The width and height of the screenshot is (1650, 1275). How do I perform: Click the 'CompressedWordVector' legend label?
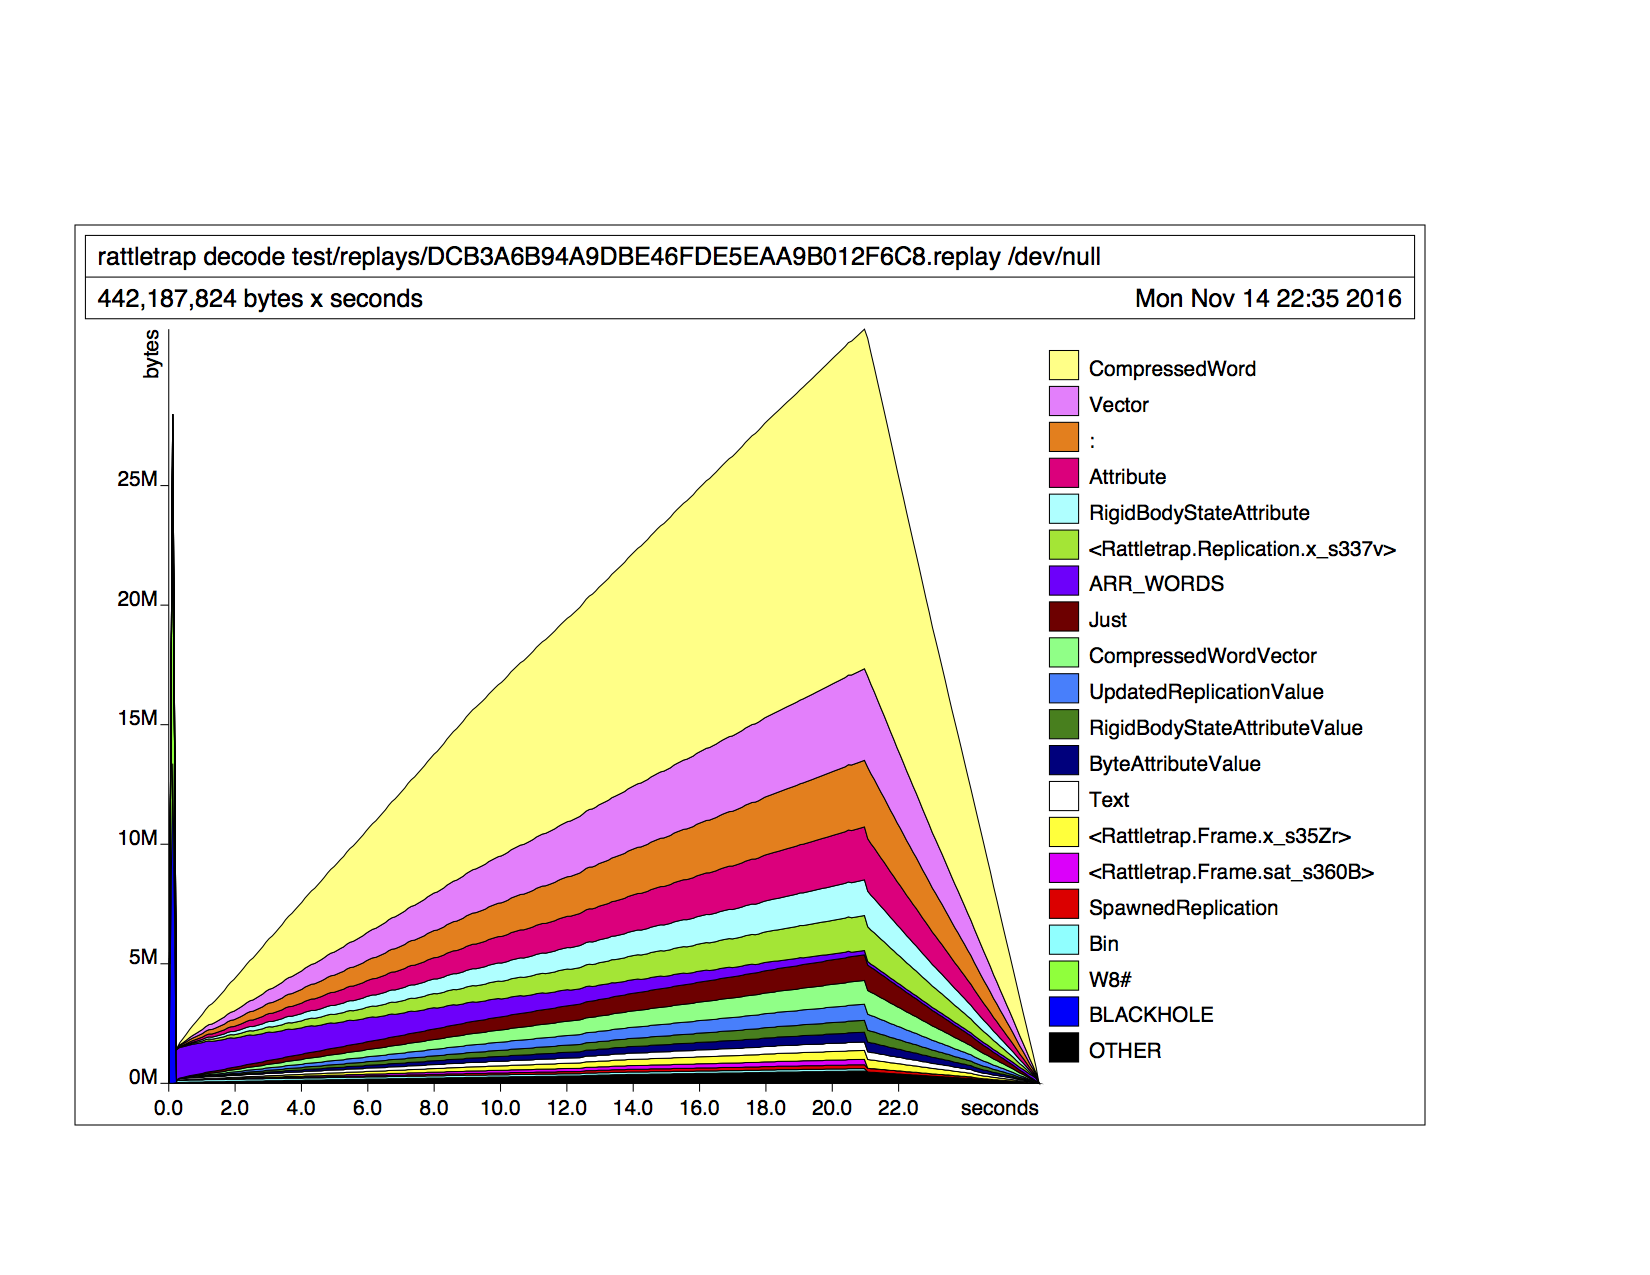(1202, 656)
